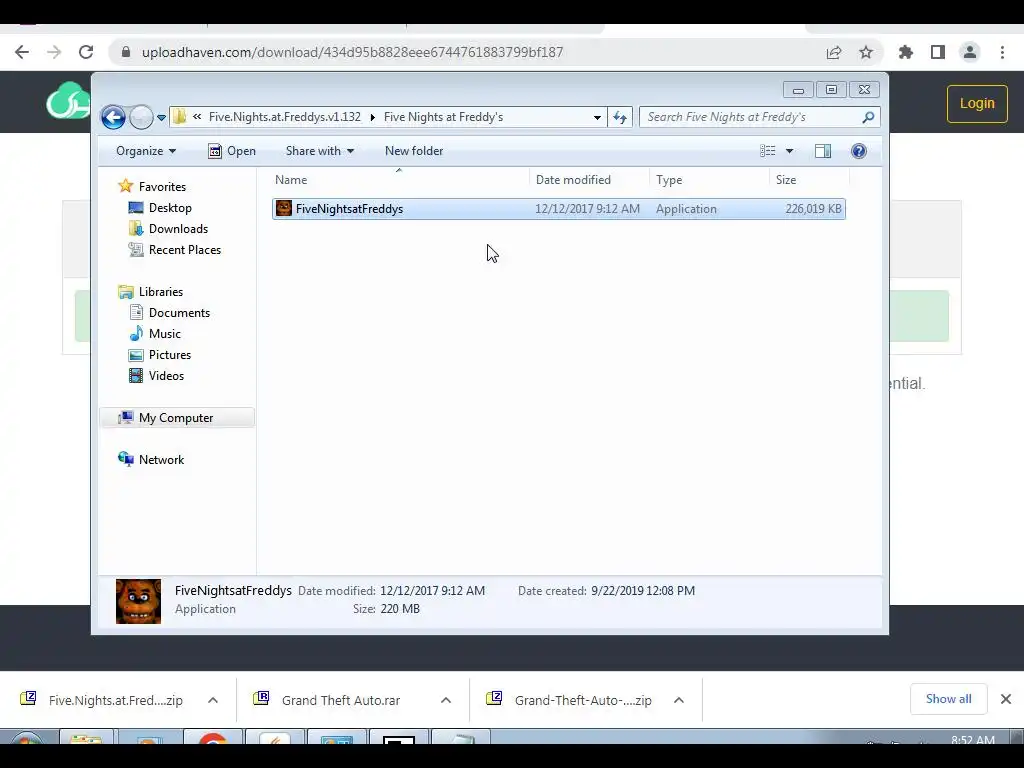Sort by Name column header
Screen dimensions: 1024x768
pyautogui.click(x=398, y=180)
